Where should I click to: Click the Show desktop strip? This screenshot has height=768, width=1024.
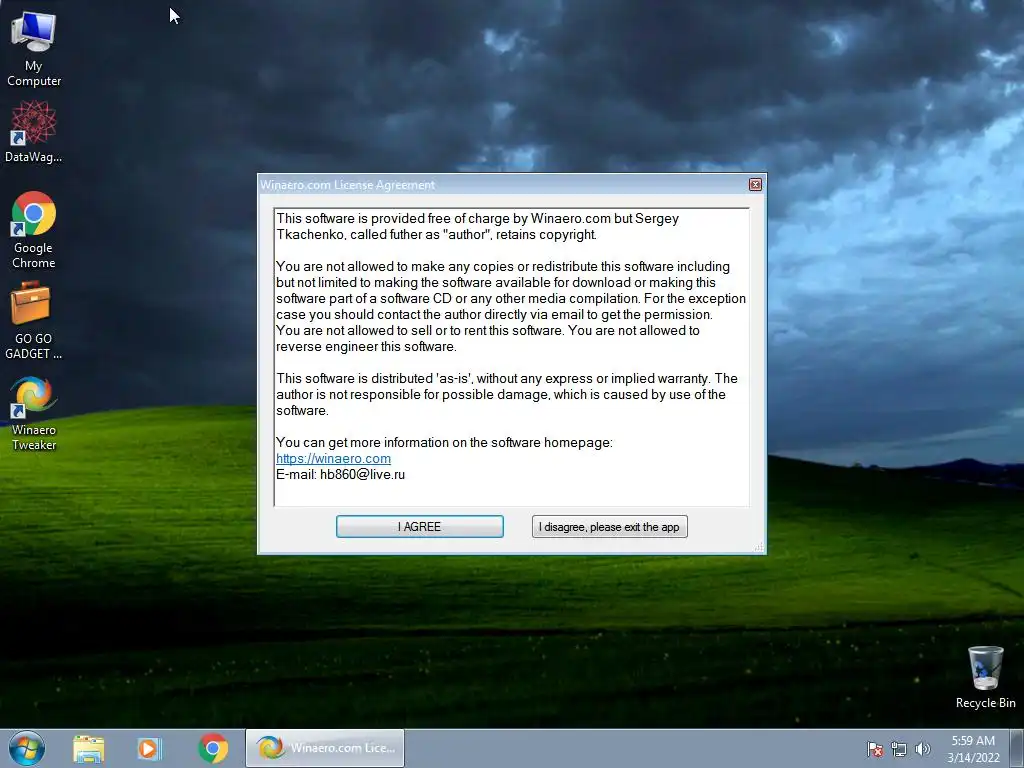coord(1017,748)
